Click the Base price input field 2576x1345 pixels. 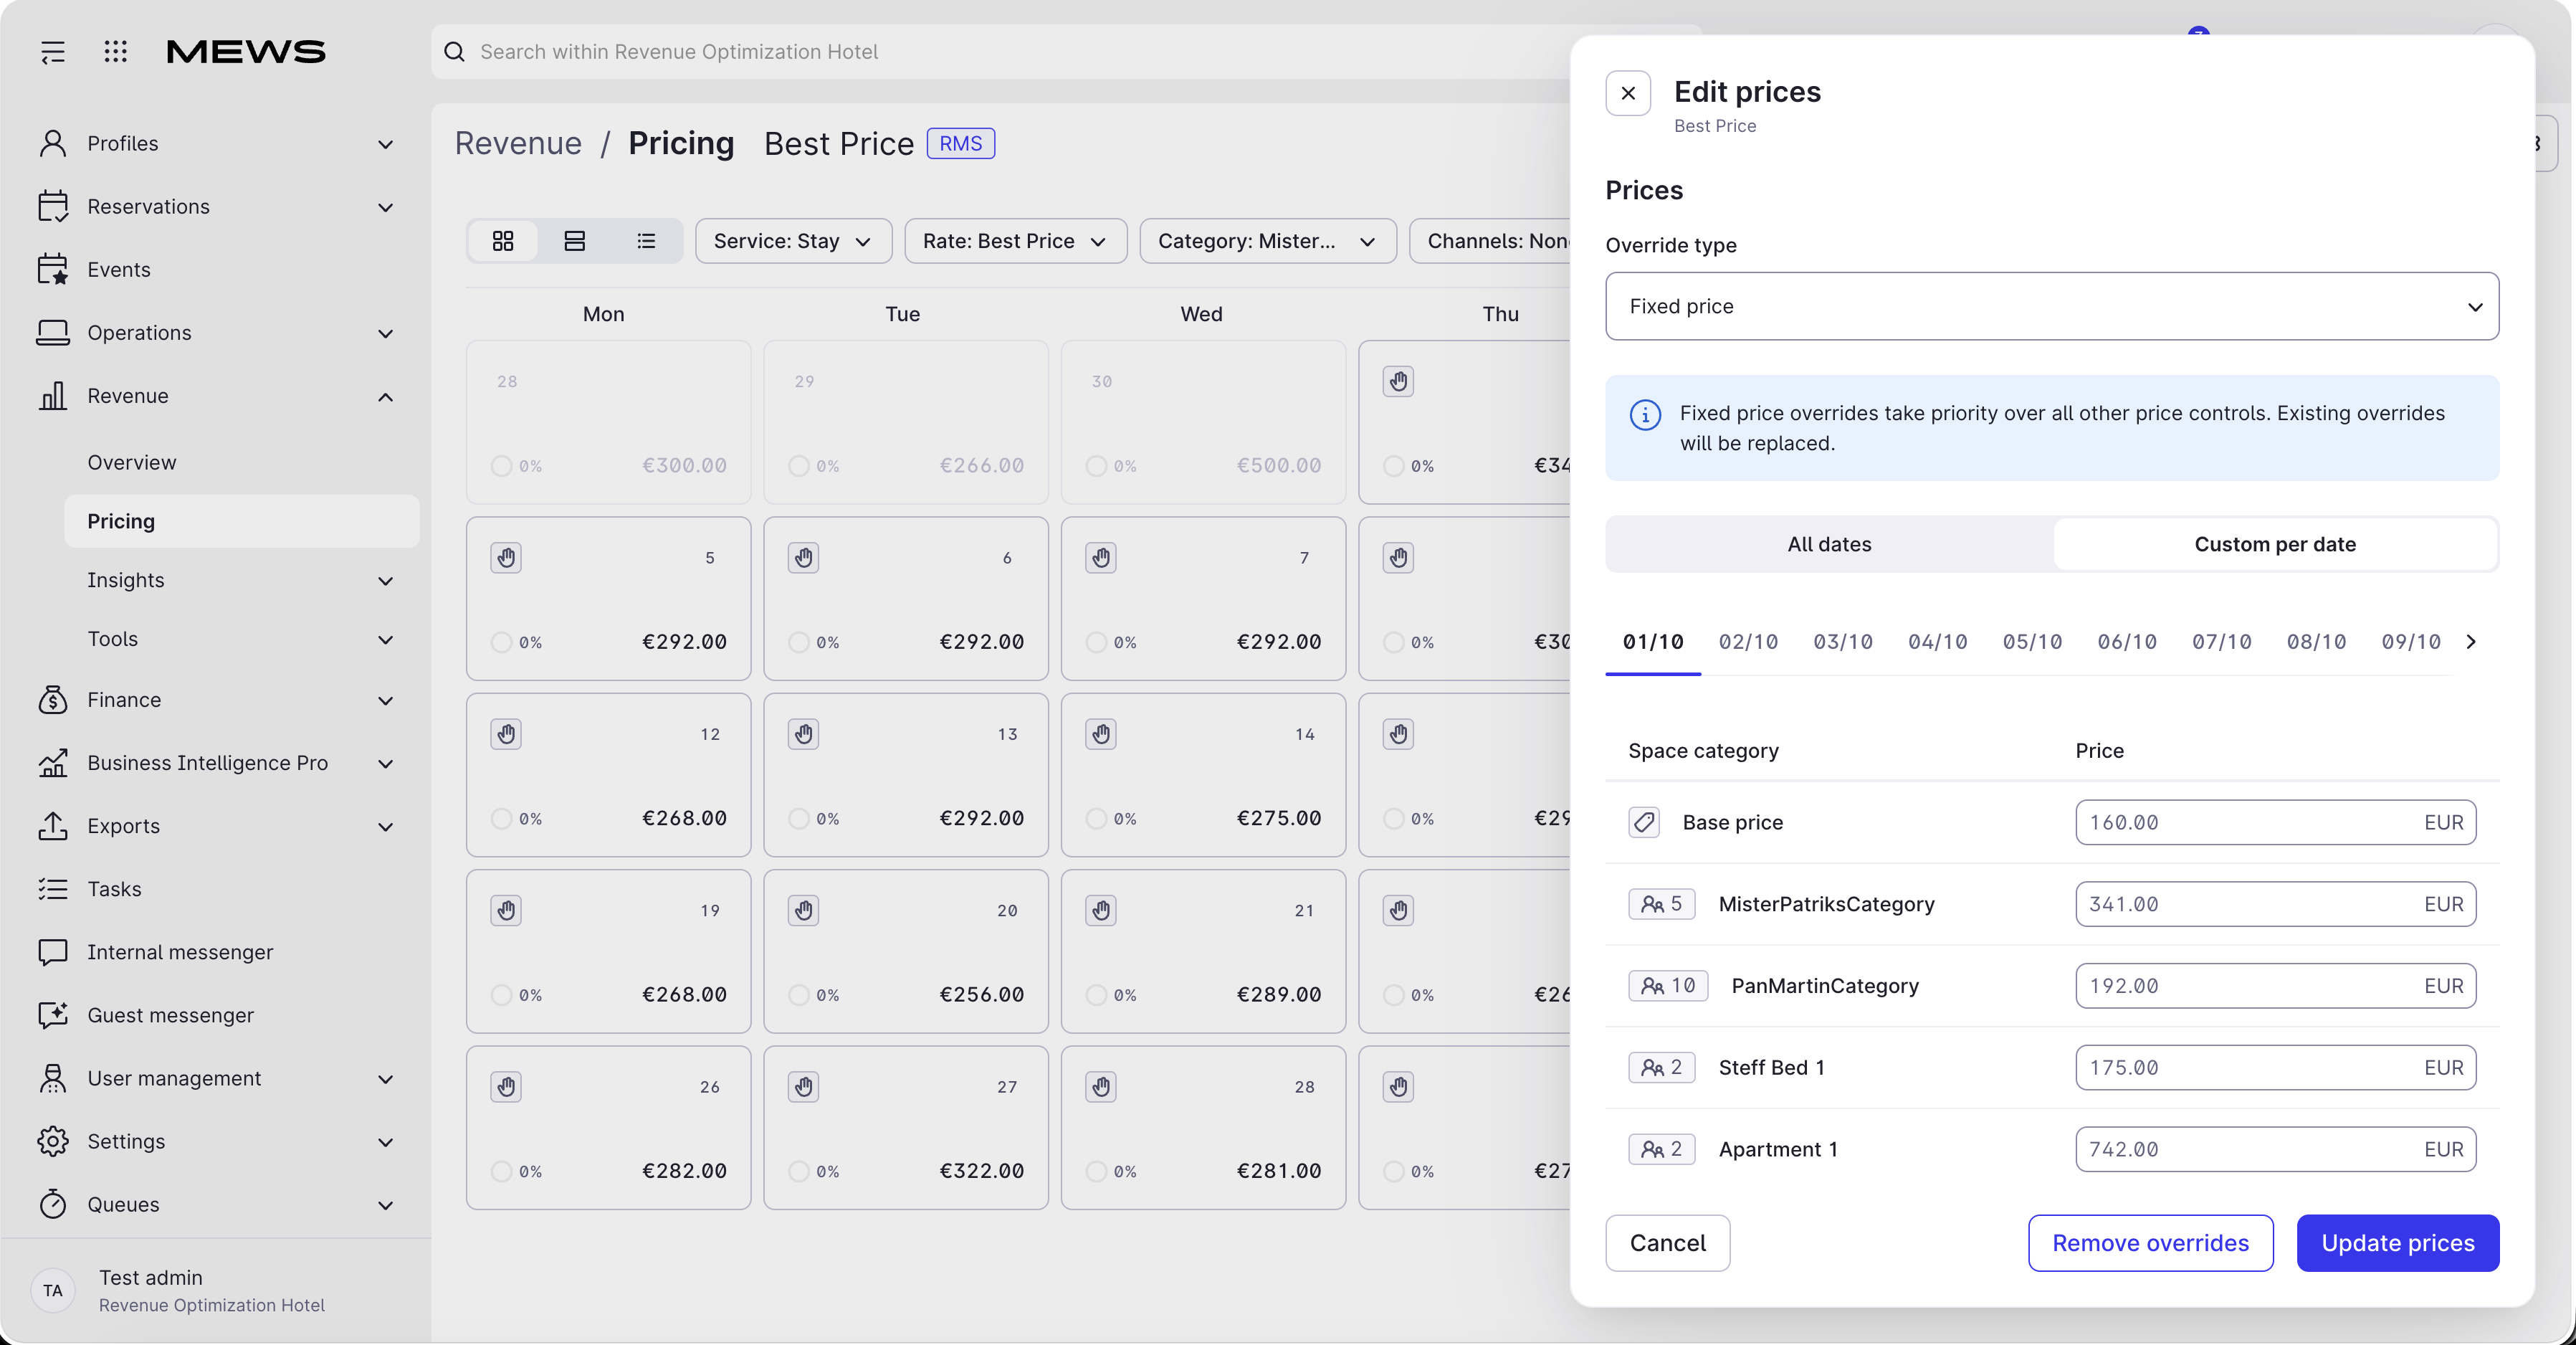click(2275, 823)
